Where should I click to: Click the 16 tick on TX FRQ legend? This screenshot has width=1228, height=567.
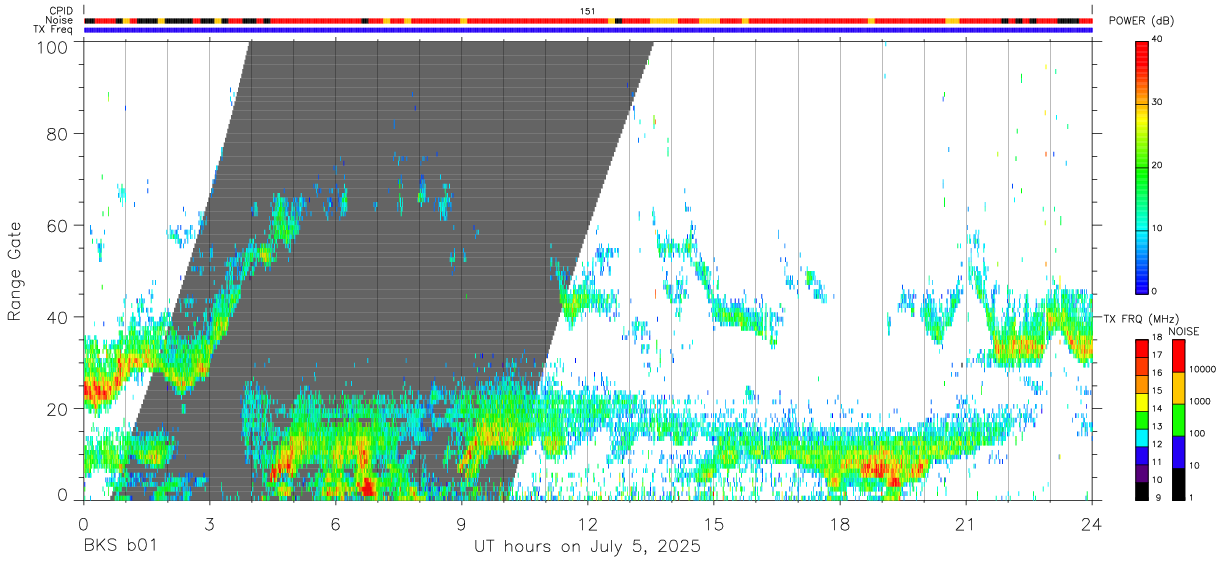pos(1156,373)
